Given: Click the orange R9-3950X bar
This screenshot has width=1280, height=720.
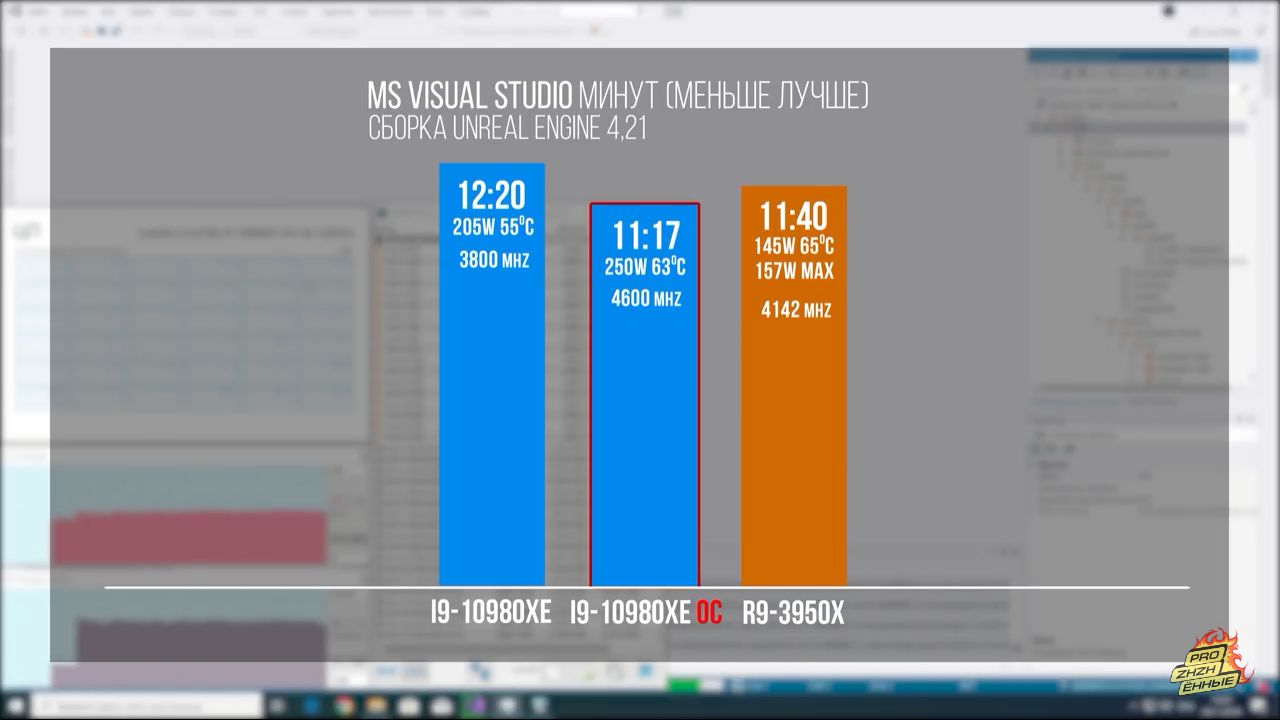Looking at the screenshot, I should click(x=794, y=386).
